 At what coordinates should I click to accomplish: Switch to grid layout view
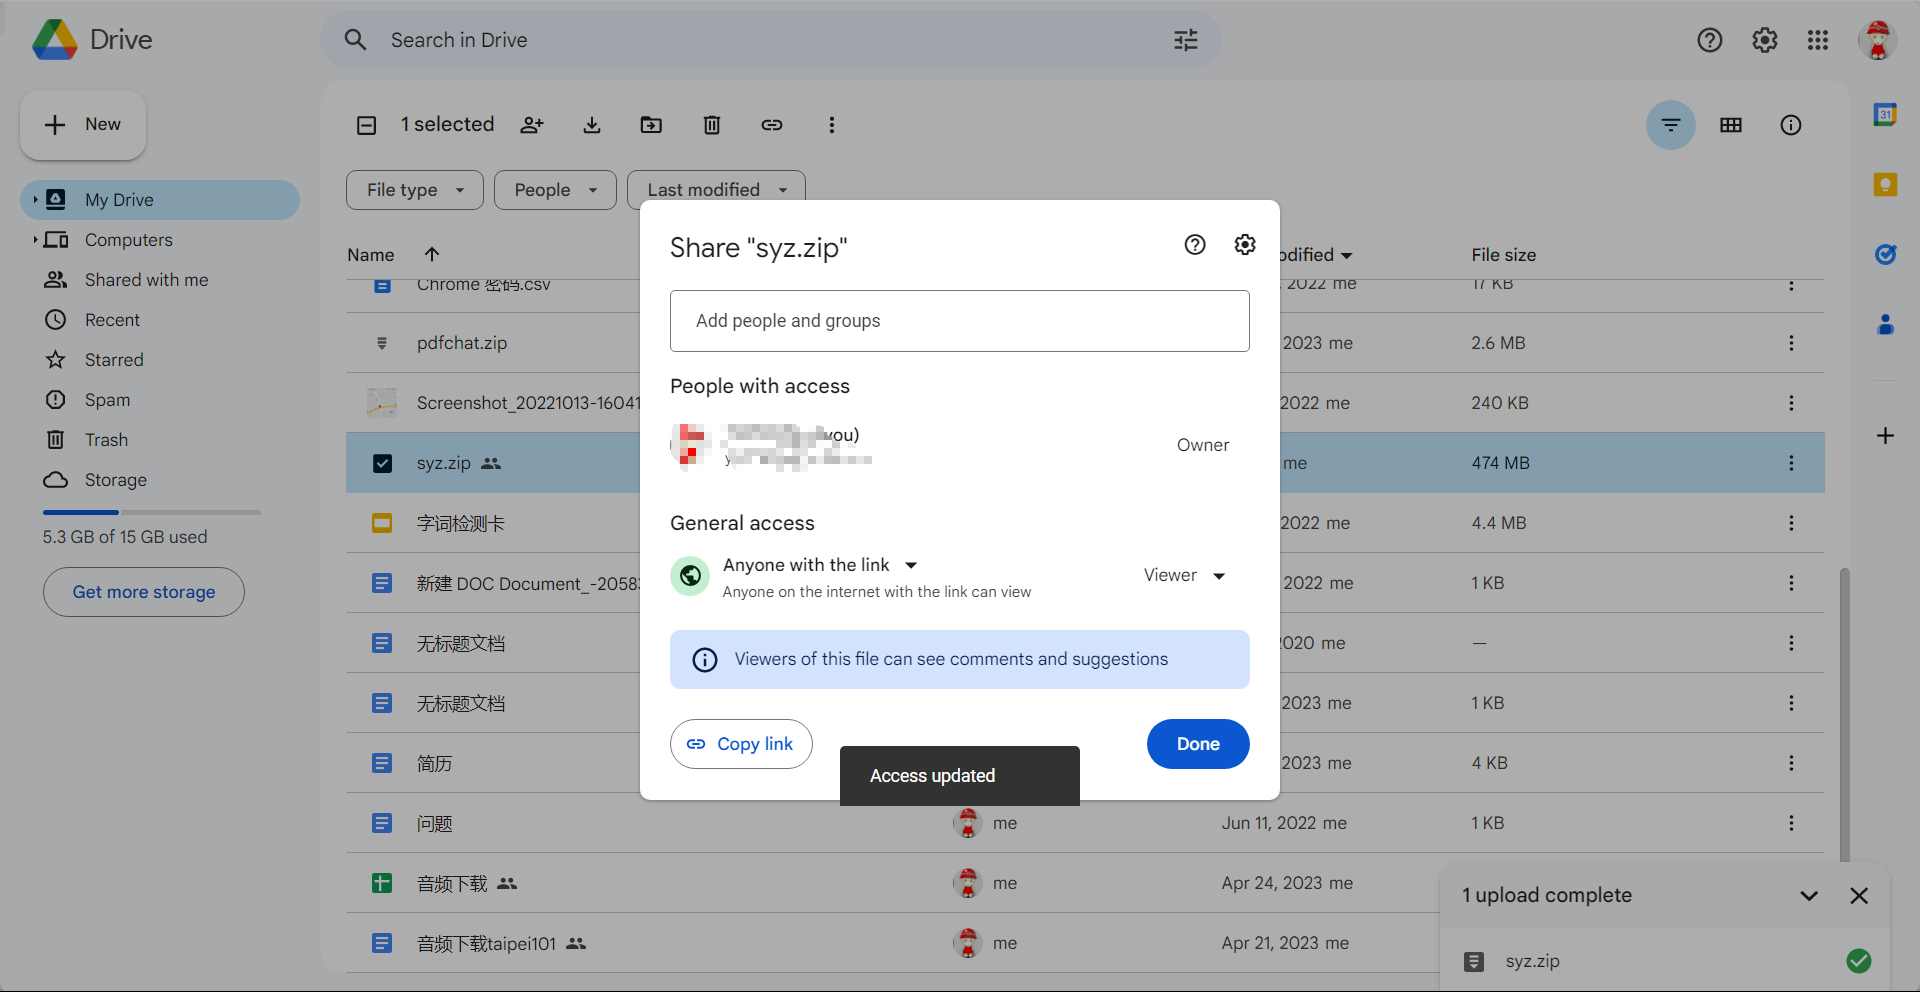(x=1730, y=125)
